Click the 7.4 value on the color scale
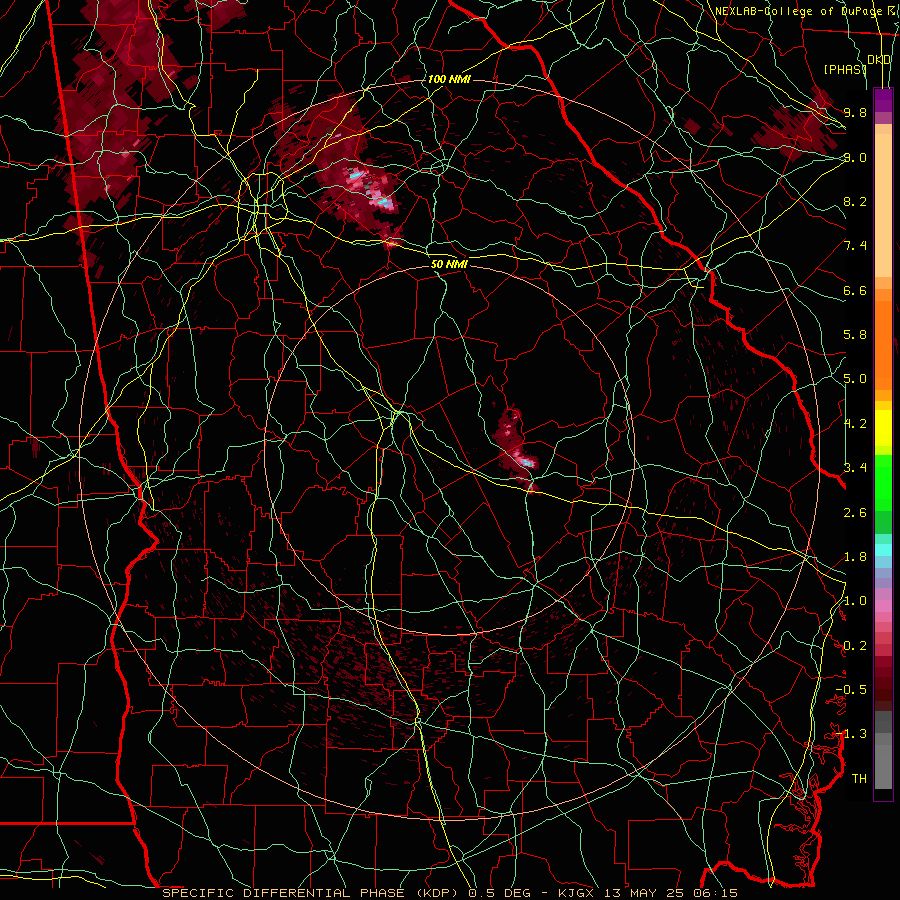The height and width of the screenshot is (900, 900). coord(855,246)
